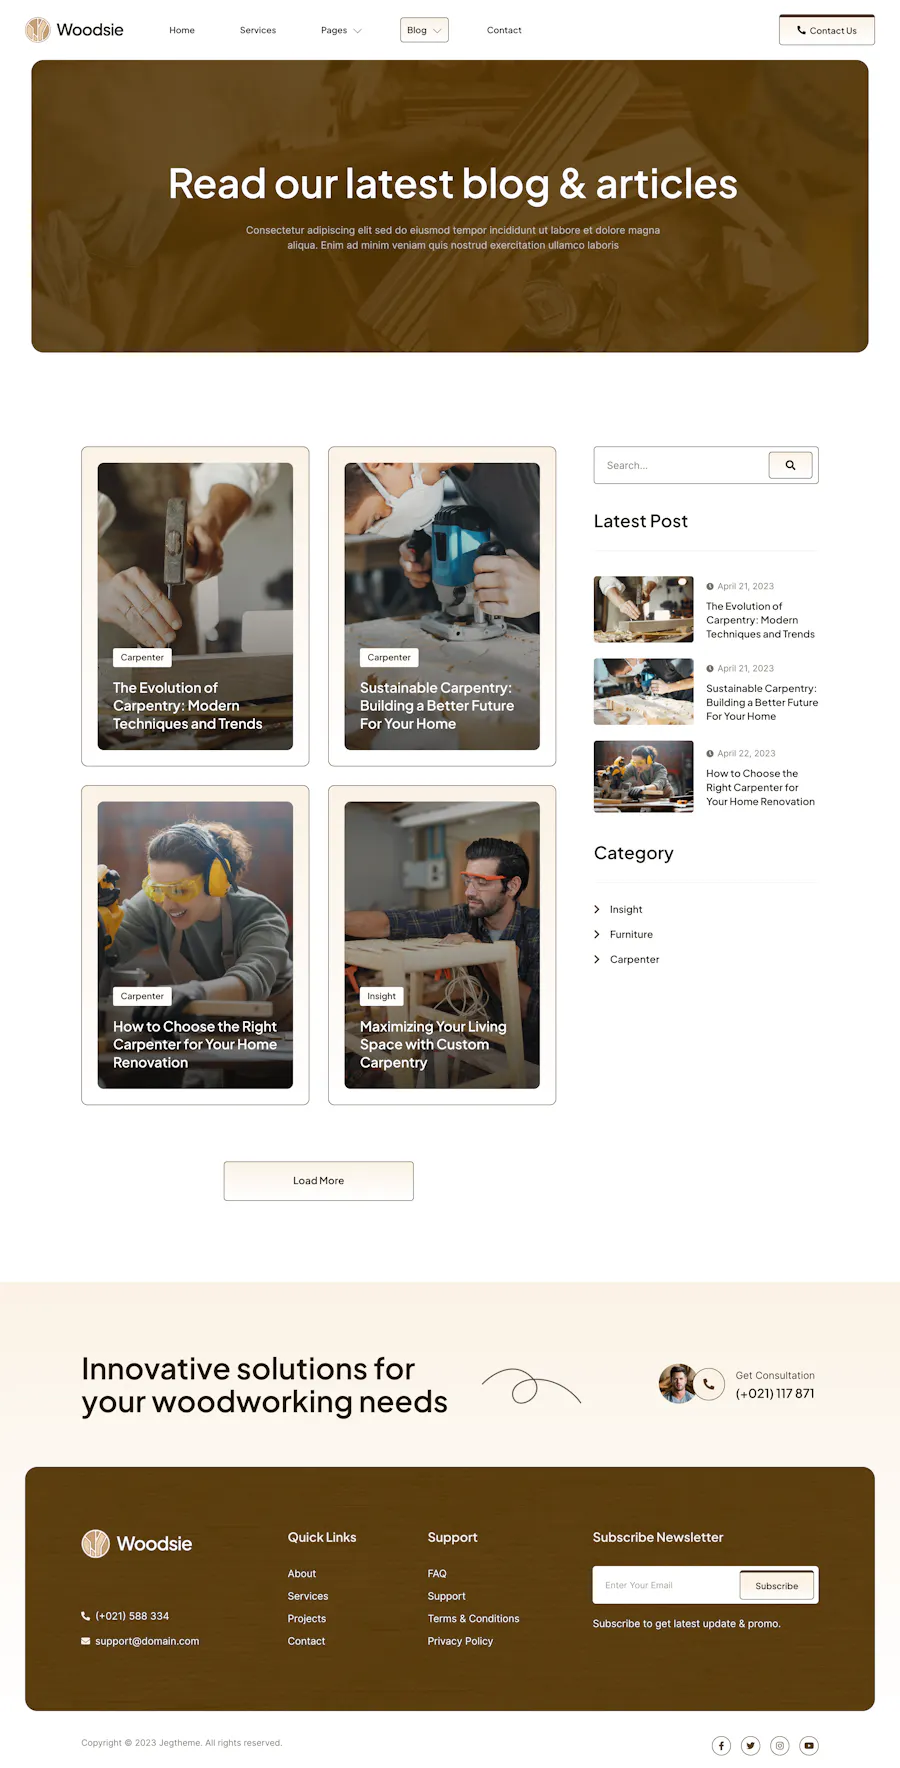This screenshot has height=1768, width=900.
Task: Open the YouTube social icon
Action: [x=809, y=1745]
